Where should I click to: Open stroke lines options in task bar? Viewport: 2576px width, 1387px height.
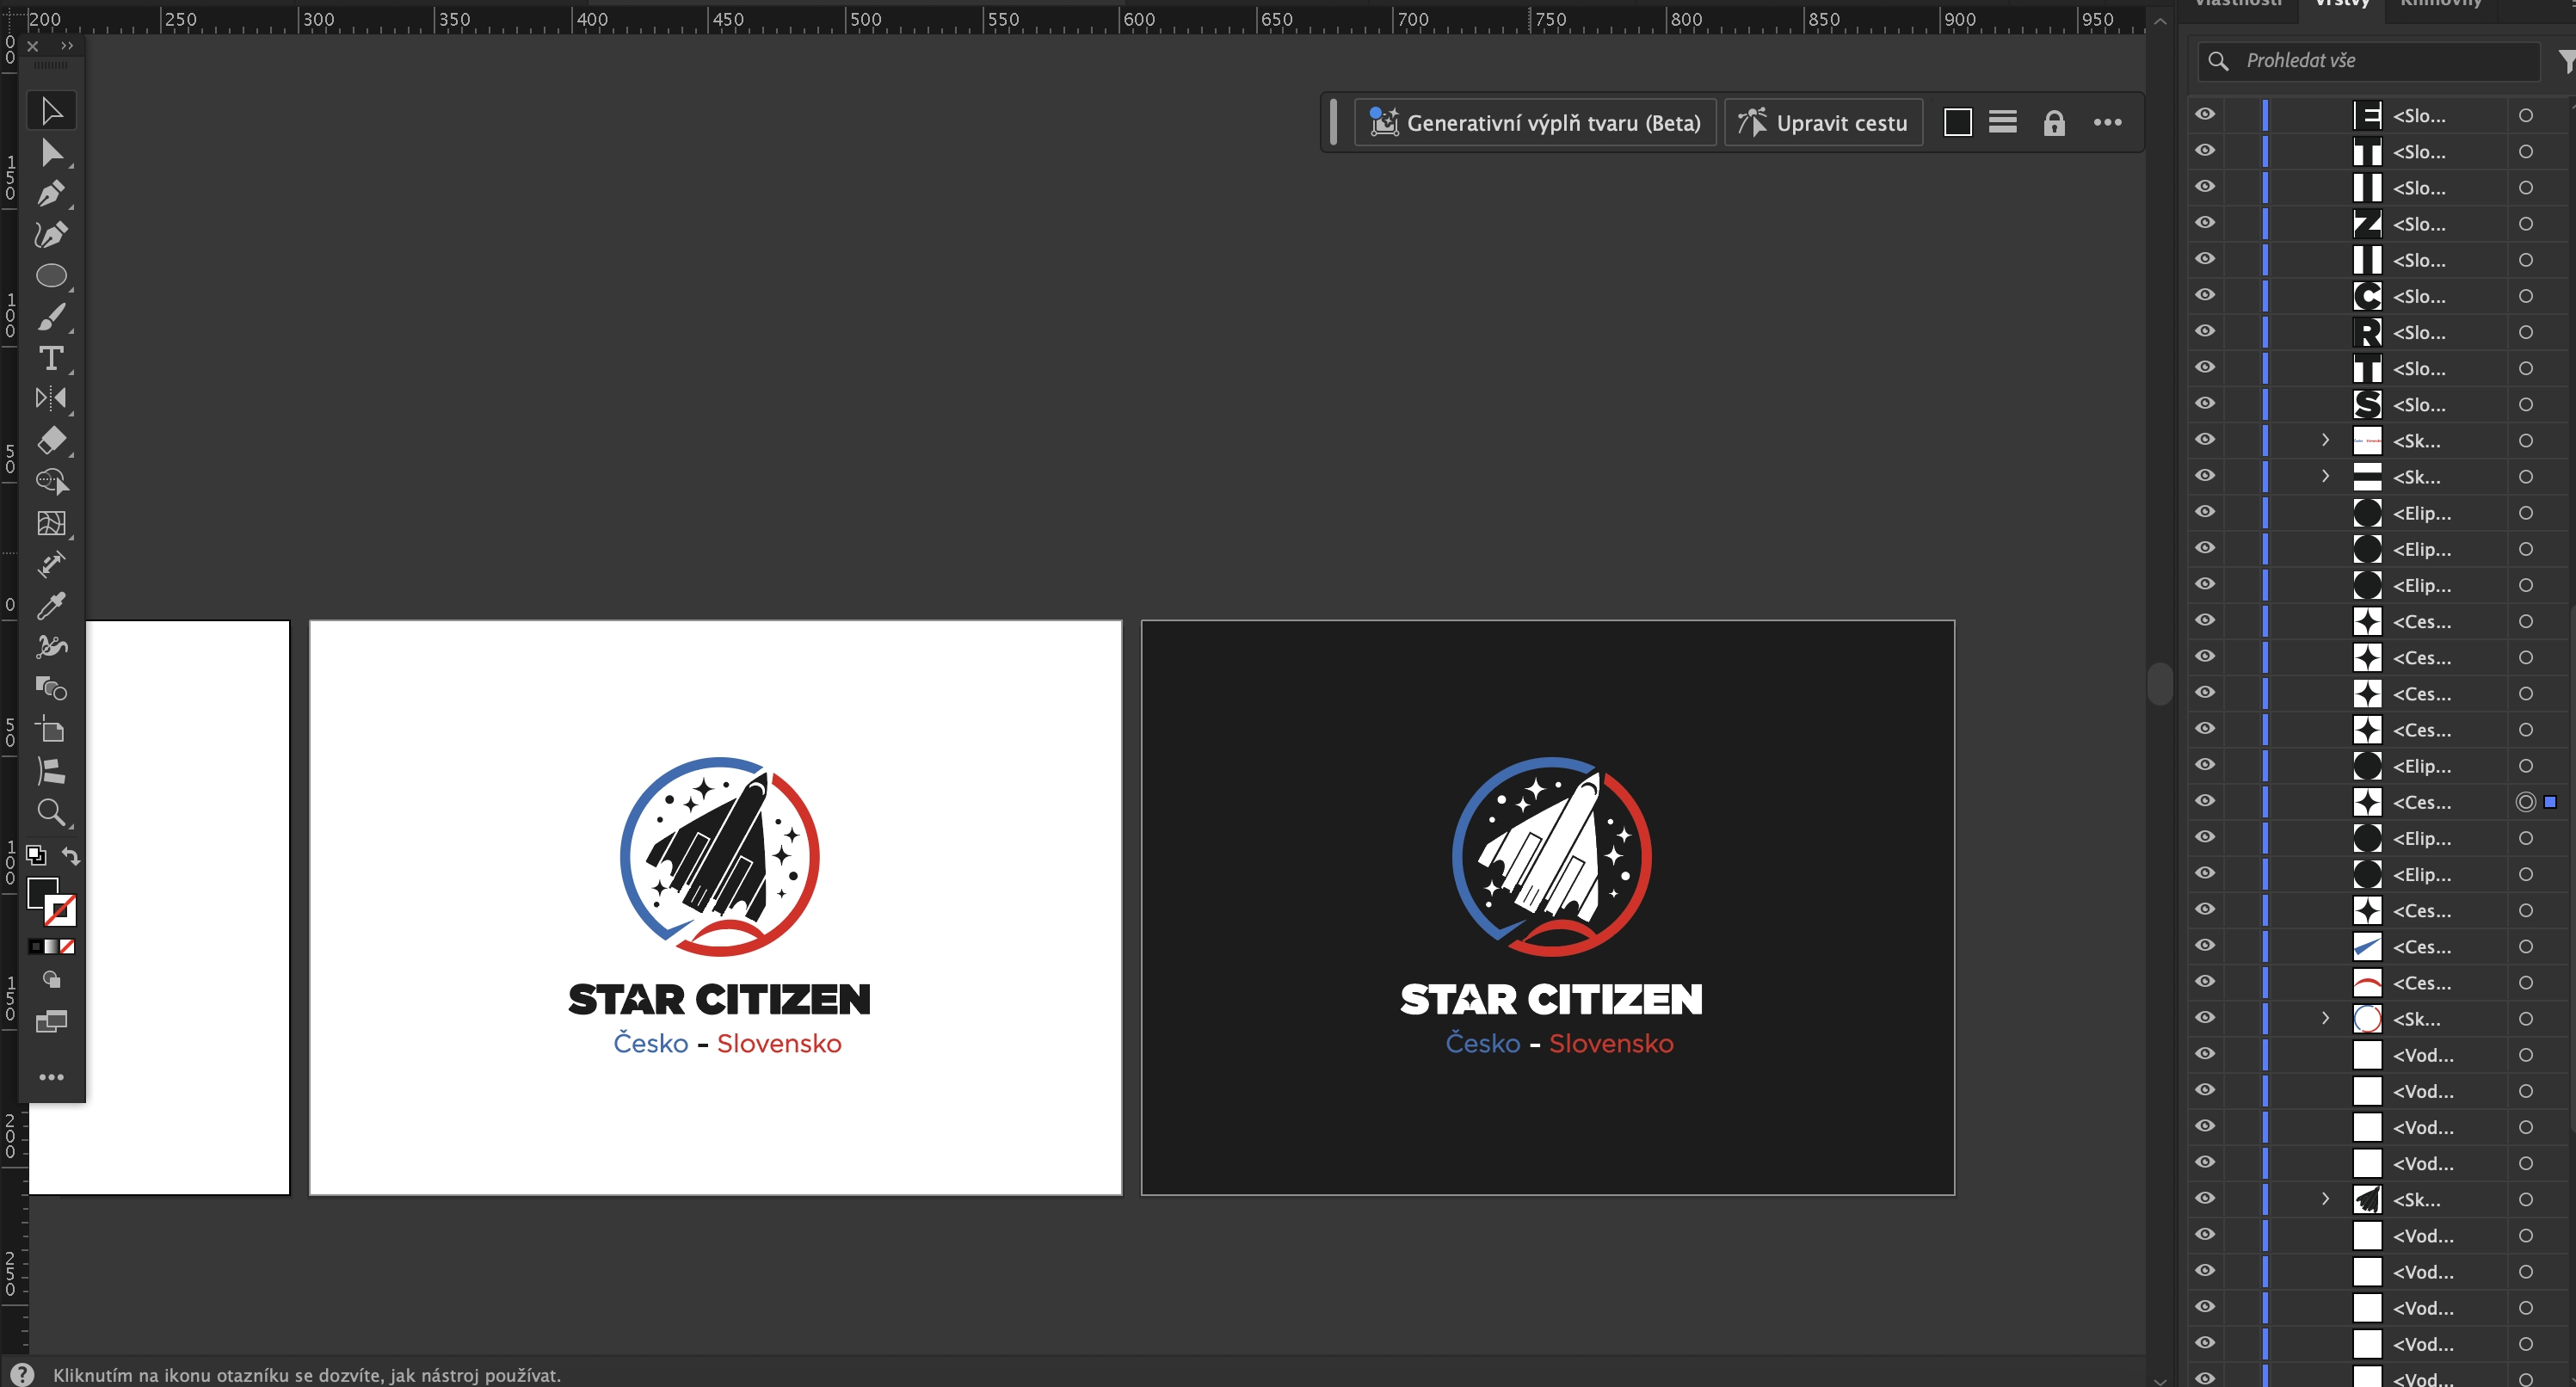2002,122
